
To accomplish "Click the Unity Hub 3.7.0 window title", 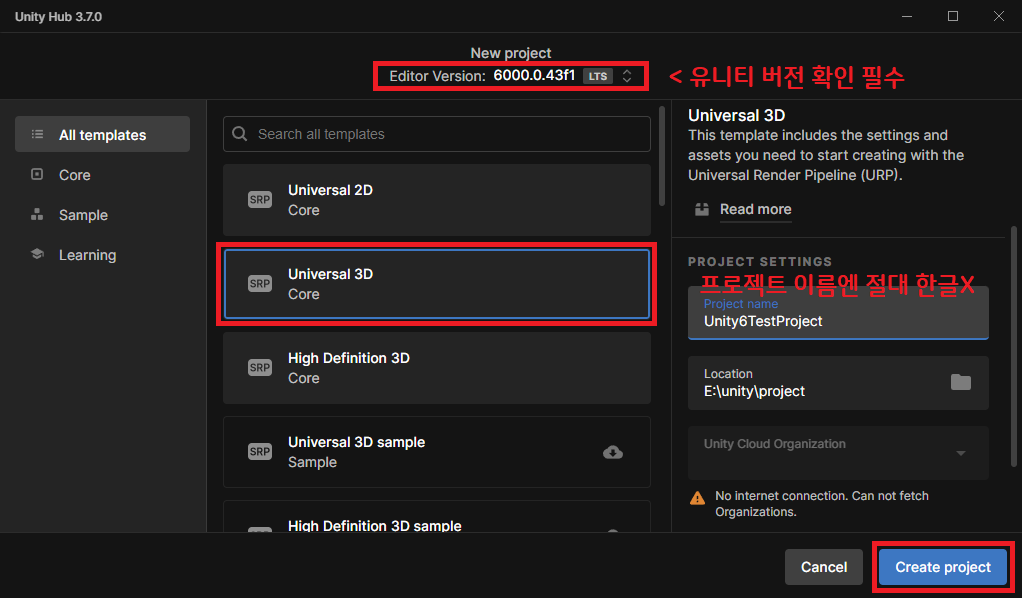I will (x=58, y=16).
